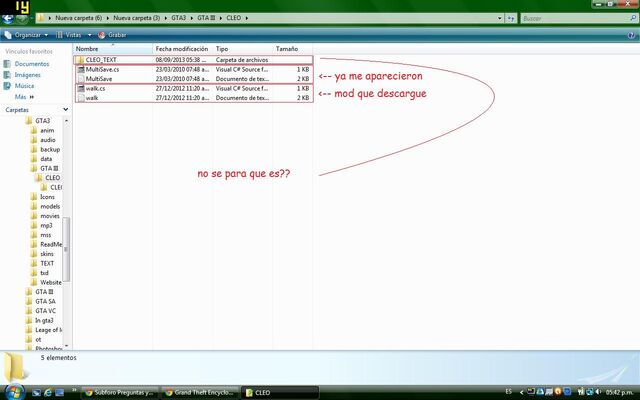The height and width of the screenshot is (400, 640).
Task: Click folder tree scrollbar thumb
Action: 66,249
